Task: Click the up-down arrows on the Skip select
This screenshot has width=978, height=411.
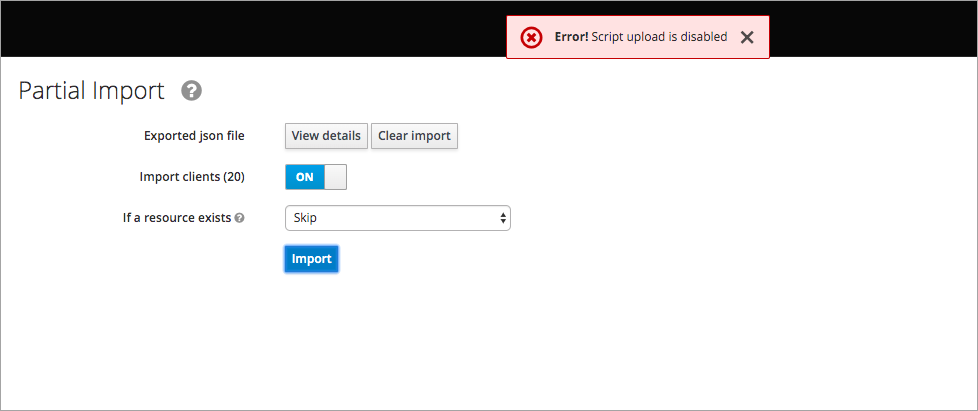Action: tap(503, 218)
